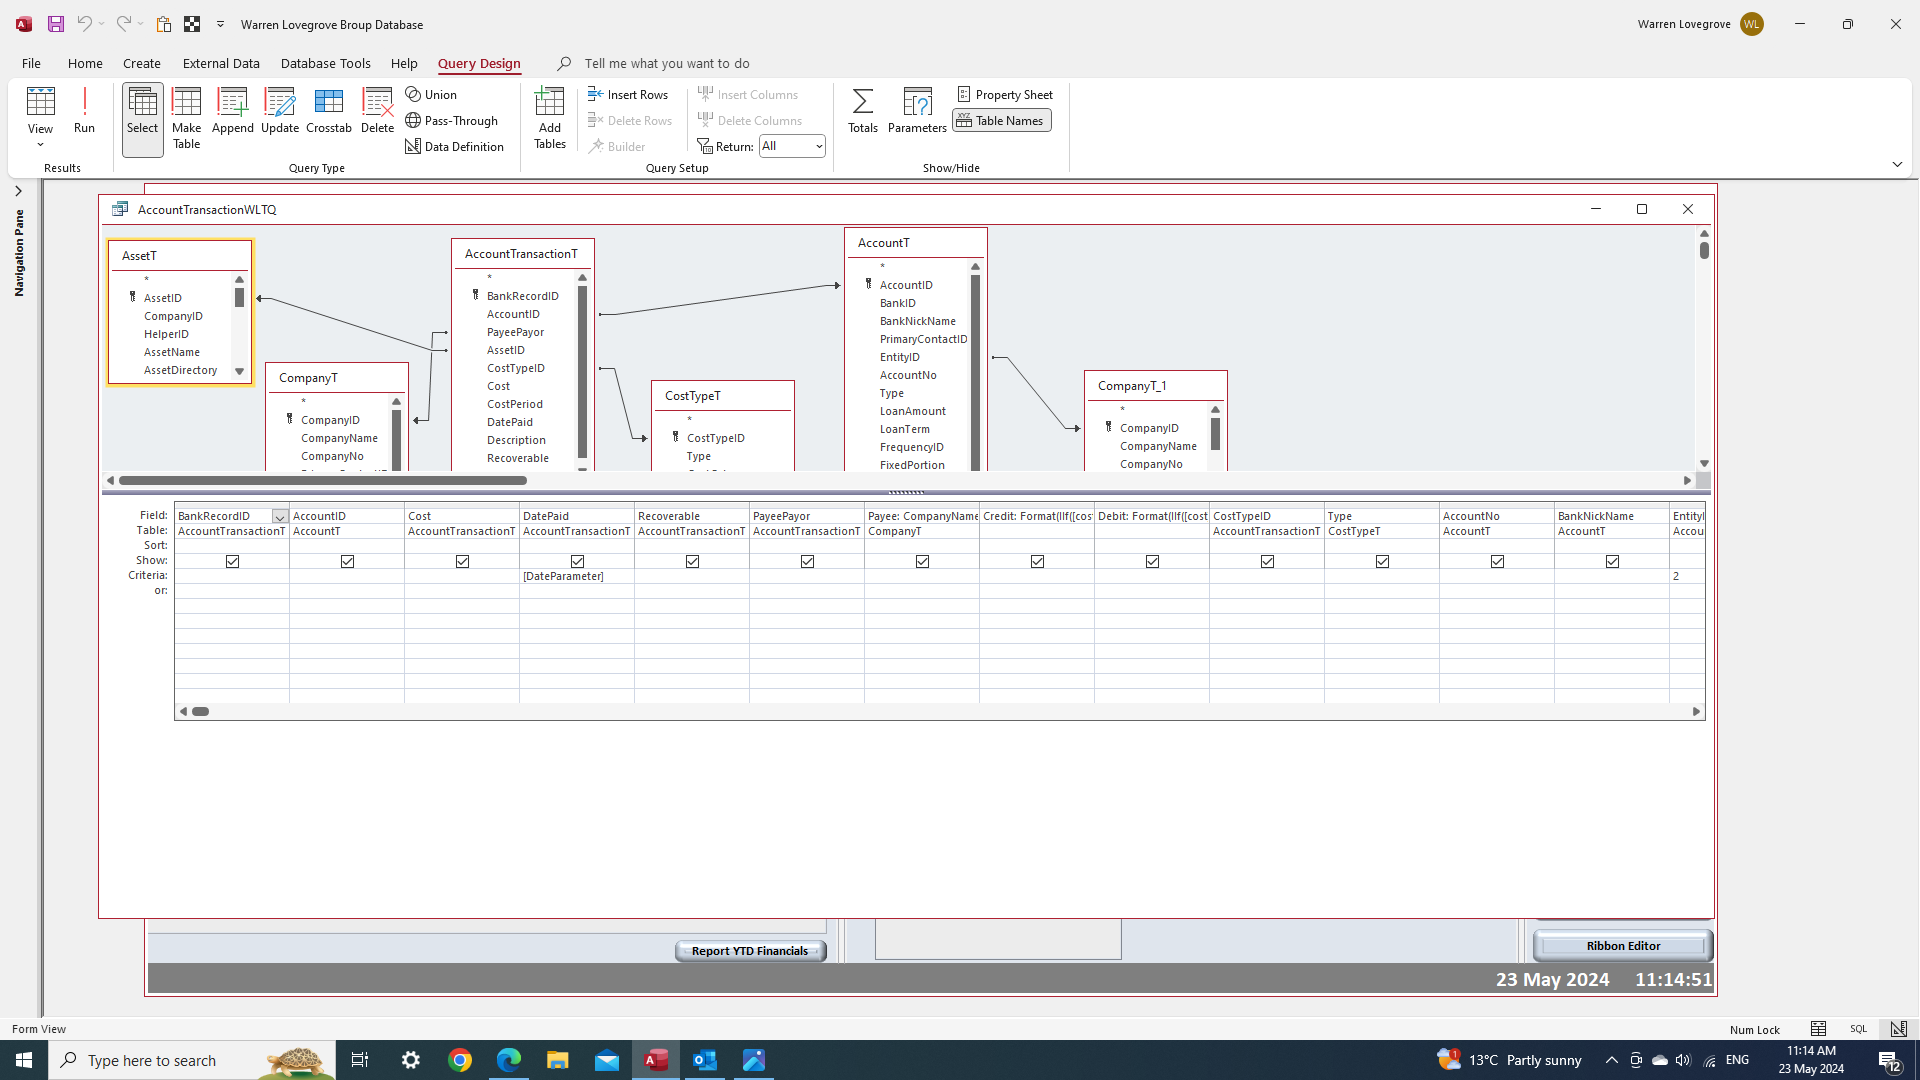Open Outlook from the taskbar
This screenshot has width=1920, height=1080.
pyautogui.click(x=705, y=1059)
